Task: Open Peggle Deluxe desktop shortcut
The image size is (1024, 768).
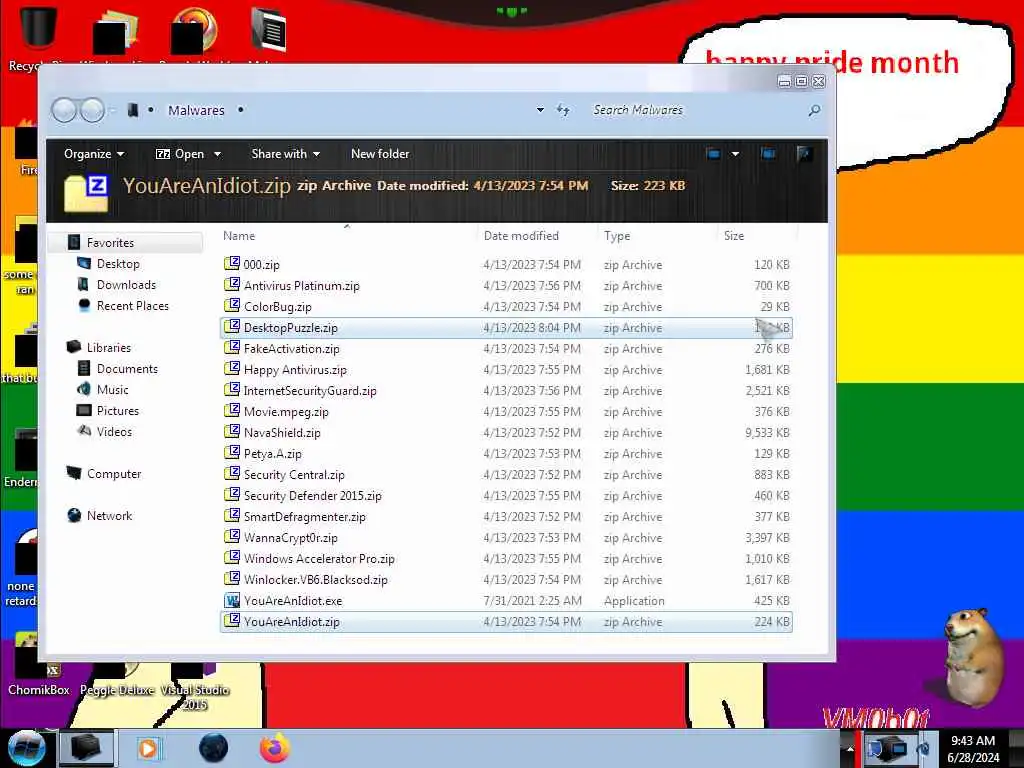Action: (117, 679)
